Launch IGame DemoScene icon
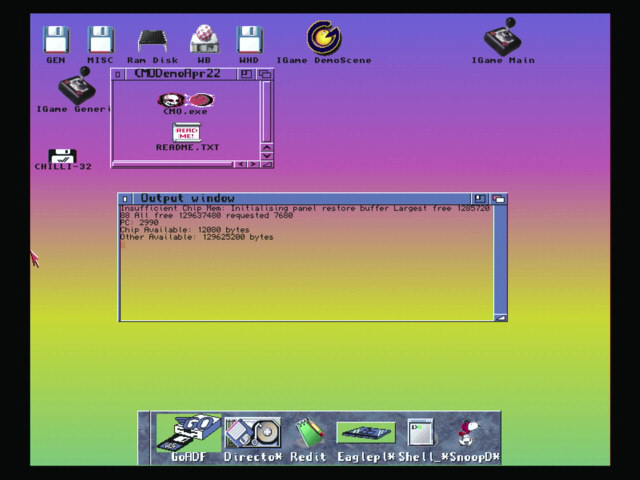Viewport: 640px width, 480px height. coord(324,38)
